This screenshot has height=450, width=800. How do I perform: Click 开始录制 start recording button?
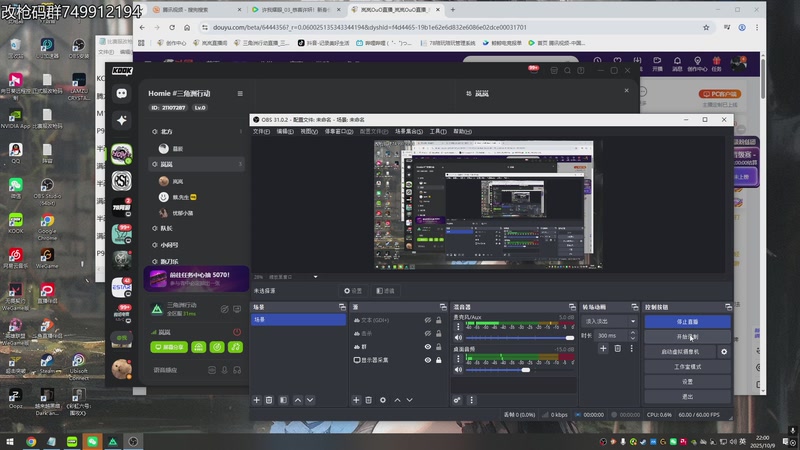pyautogui.click(x=687, y=337)
